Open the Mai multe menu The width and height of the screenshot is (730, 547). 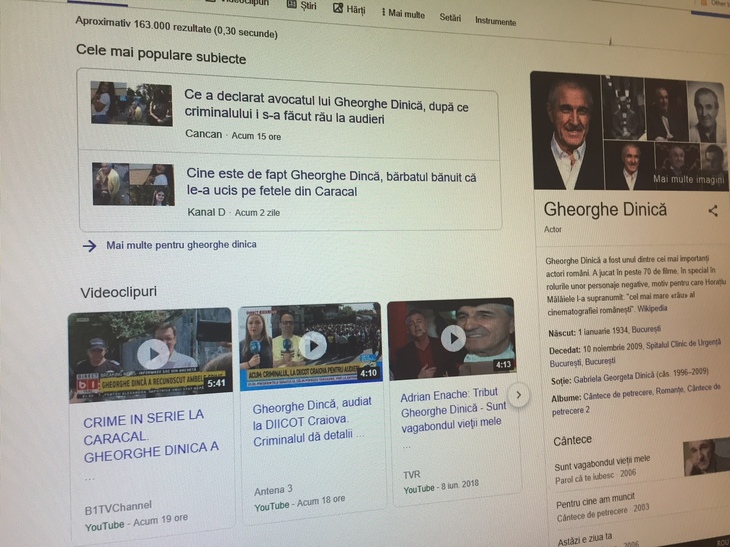click(403, 14)
